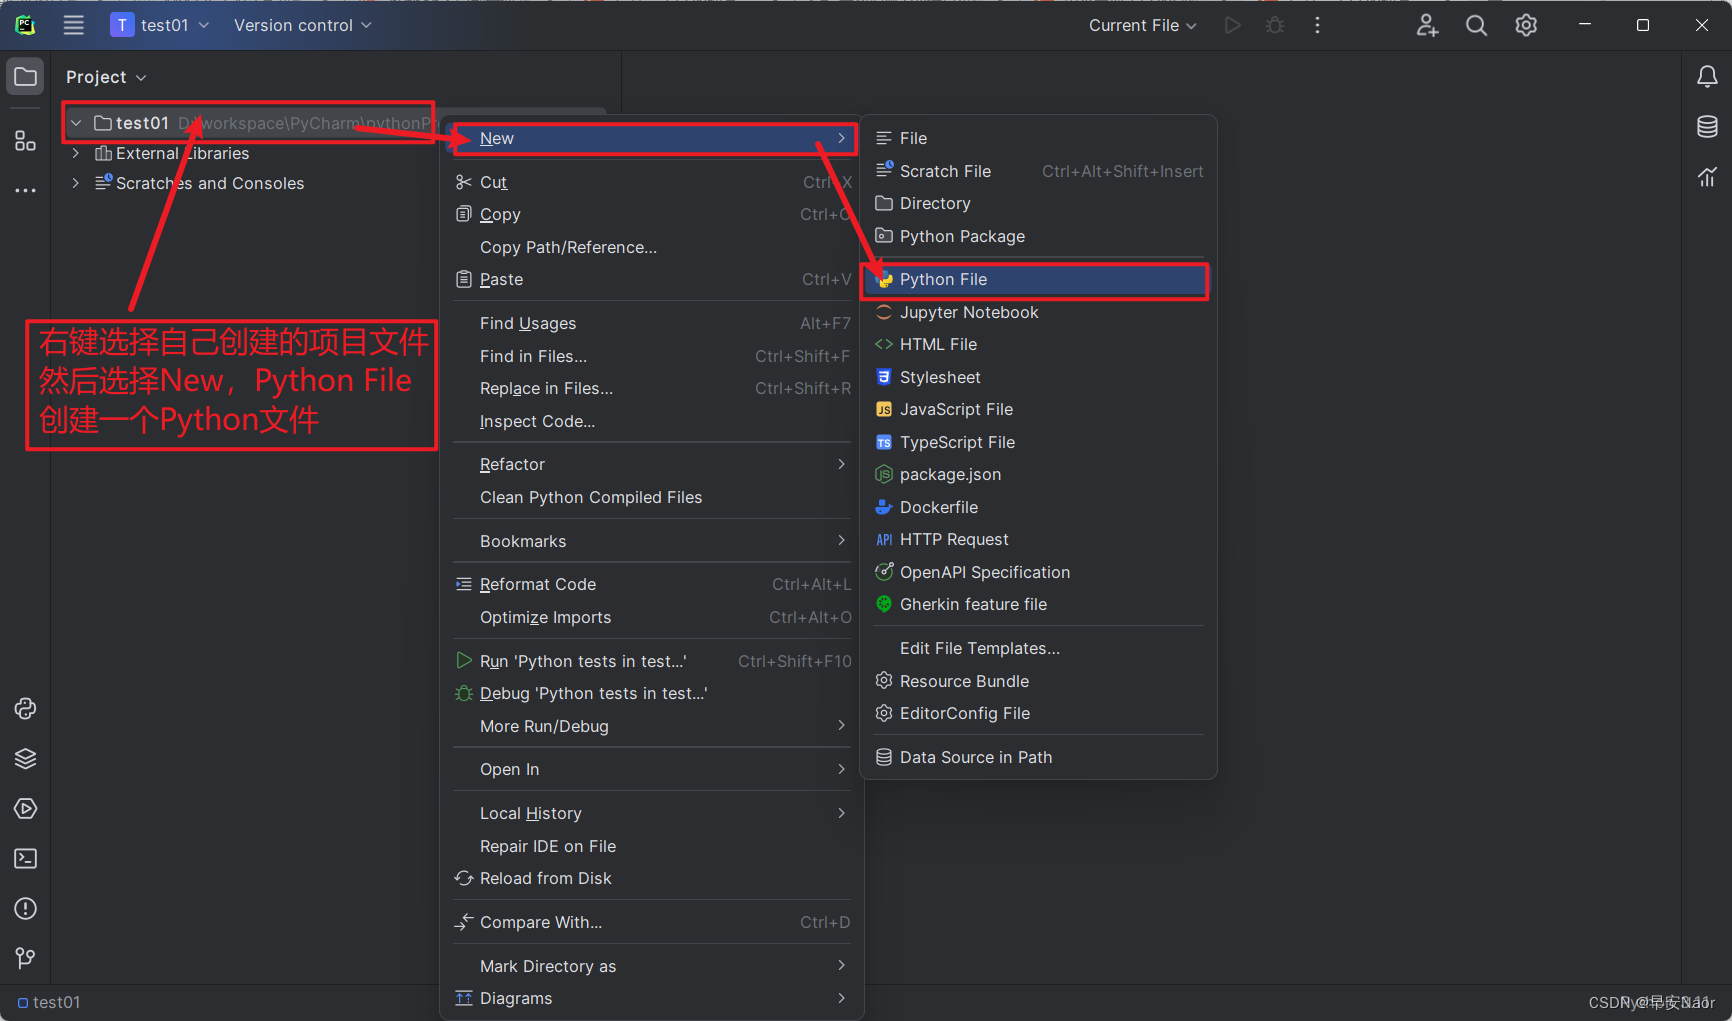Run 'Python tests in test...' entry
This screenshot has height=1021, width=1732.
(x=651, y=661)
